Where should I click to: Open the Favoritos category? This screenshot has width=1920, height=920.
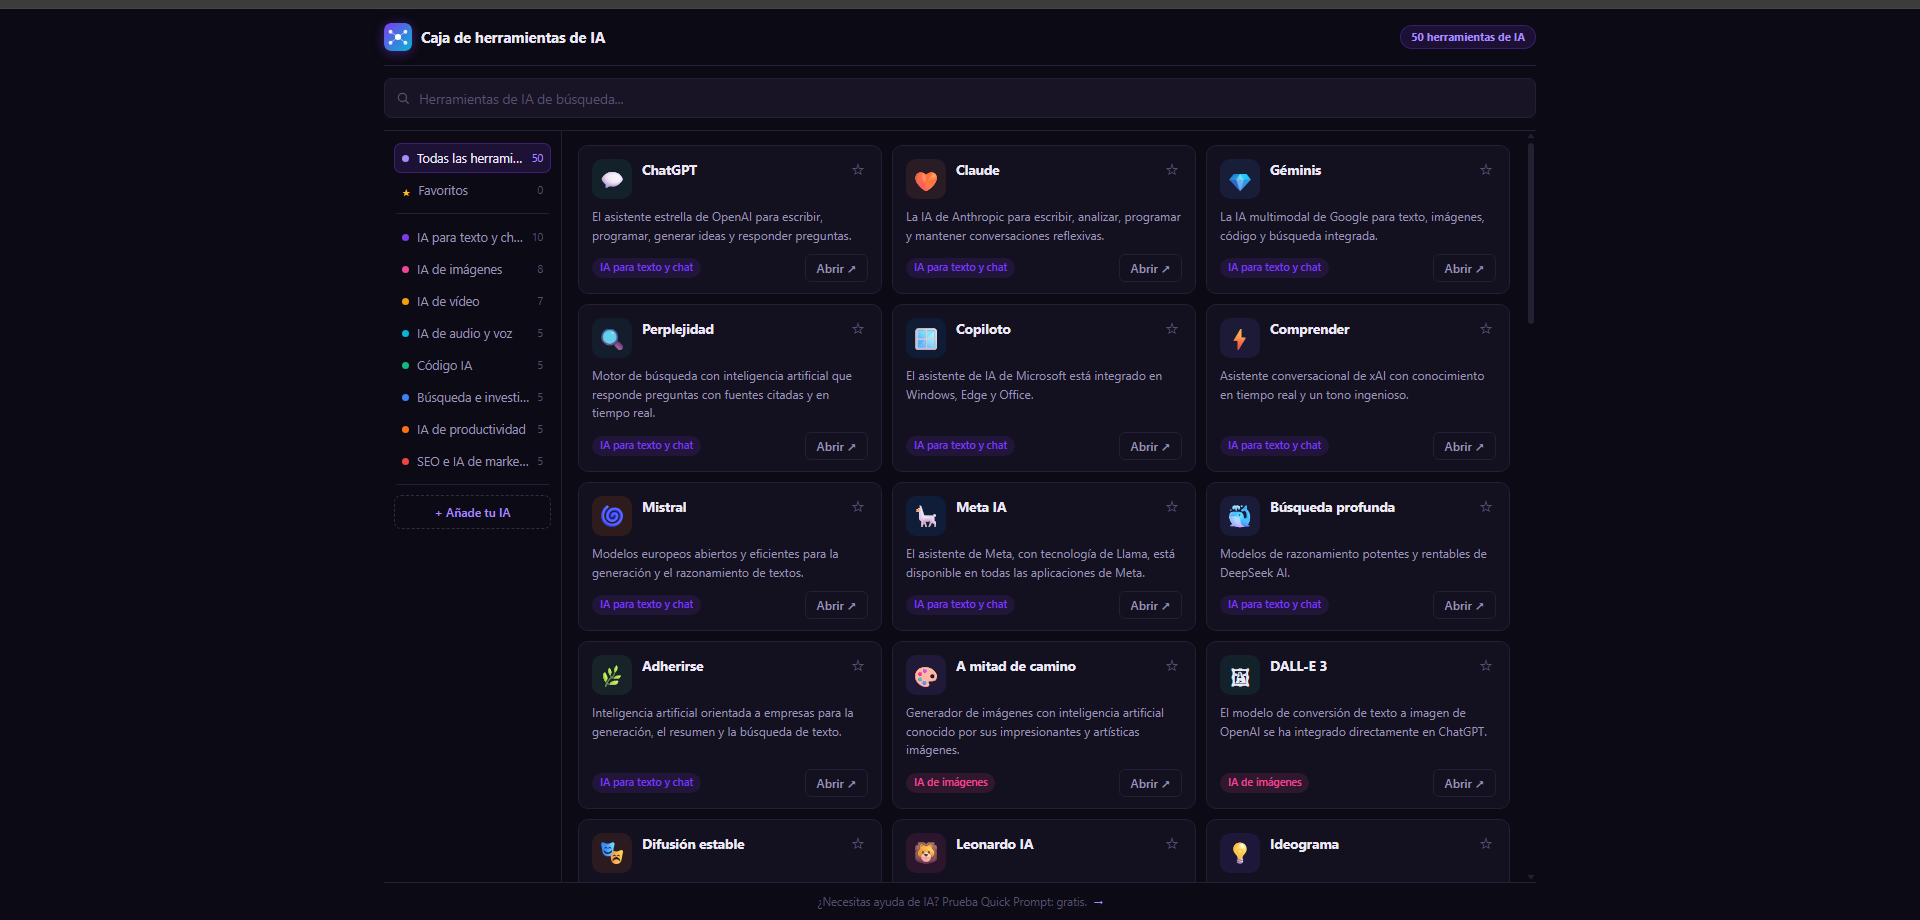[472, 190]
